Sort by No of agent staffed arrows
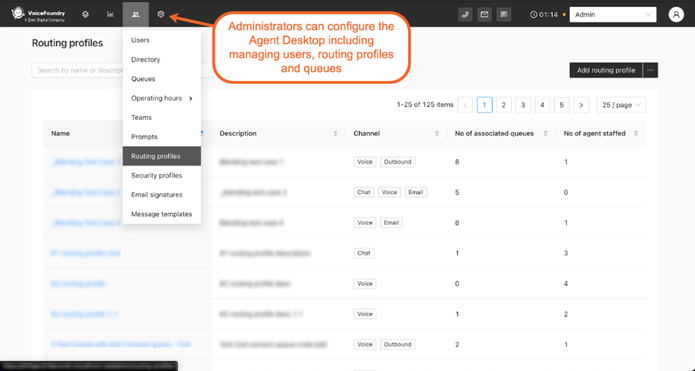695x371 pixels. tap(636, 133)
